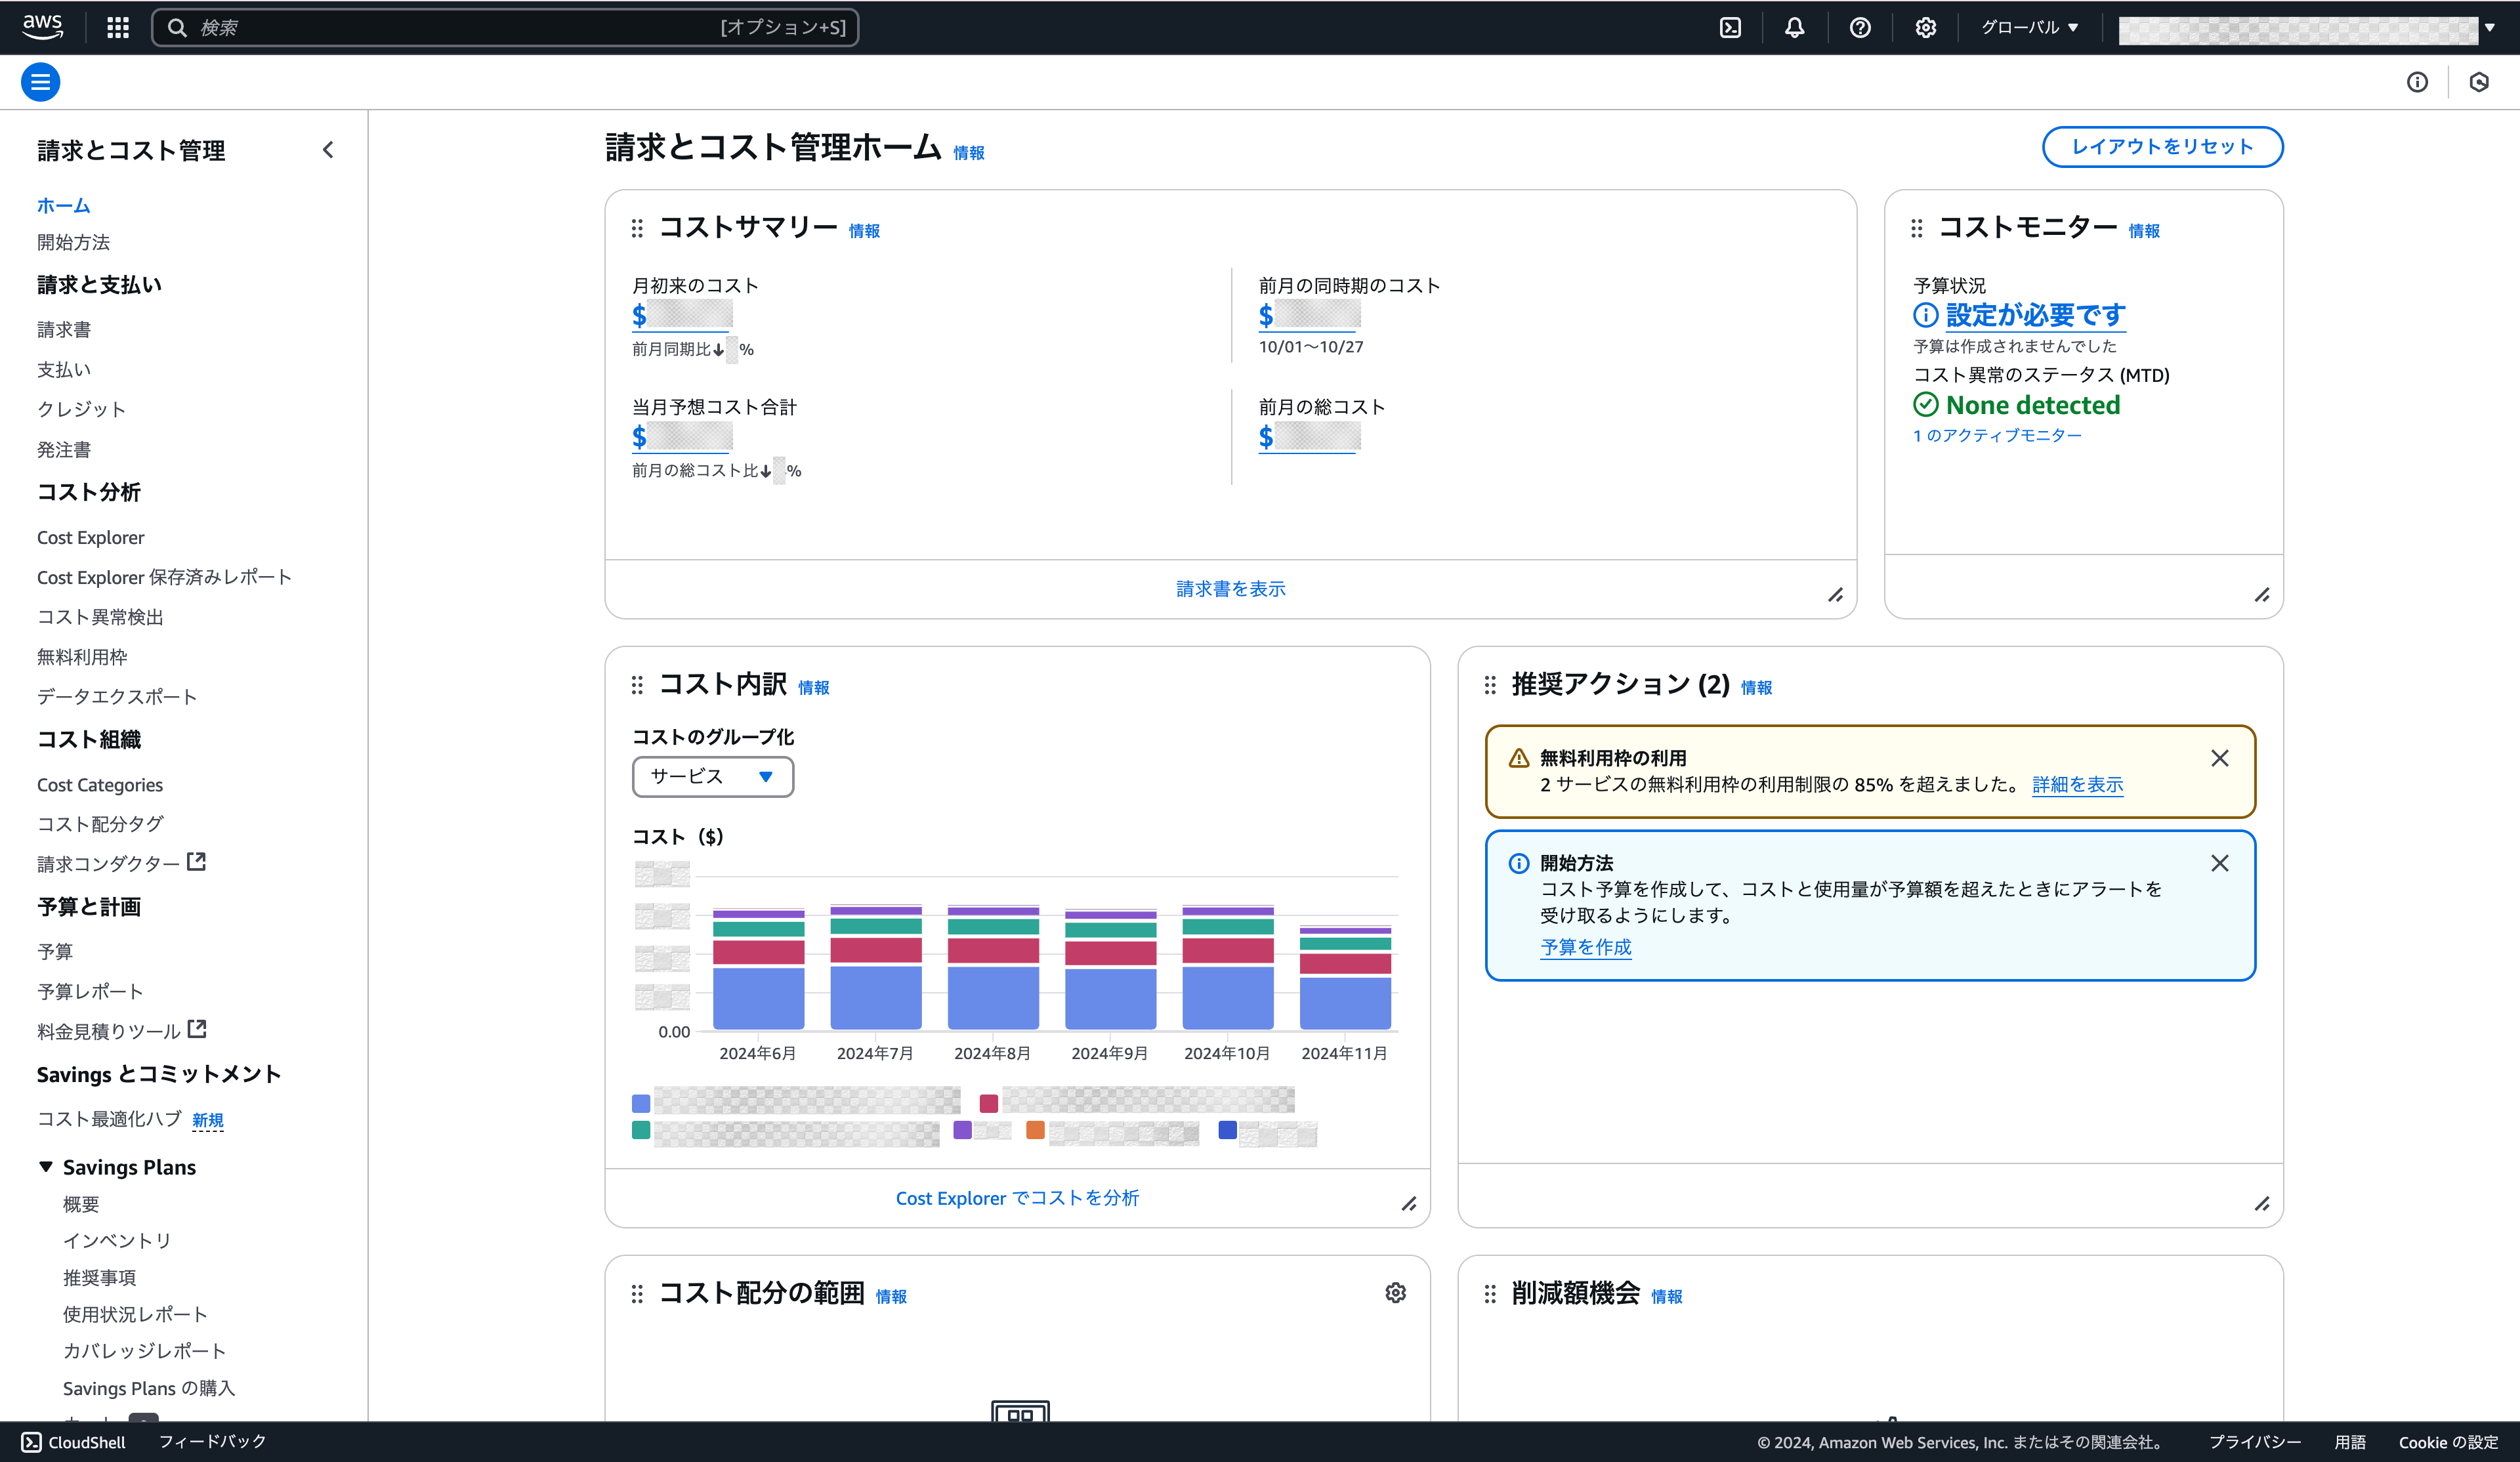
Task: Click Cost Explorer でコストを分析 link
Action: (1017, 1198)
